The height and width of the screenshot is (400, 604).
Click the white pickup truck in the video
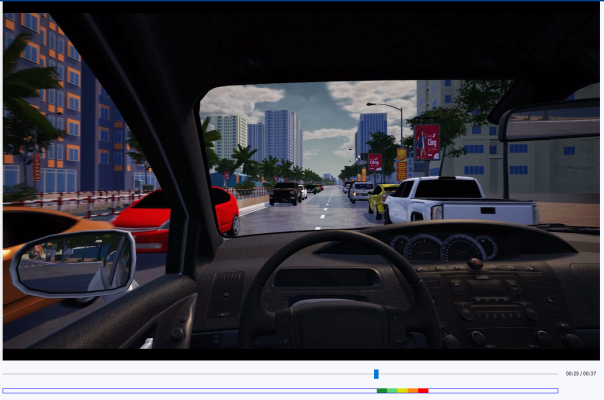click(450, 203)
